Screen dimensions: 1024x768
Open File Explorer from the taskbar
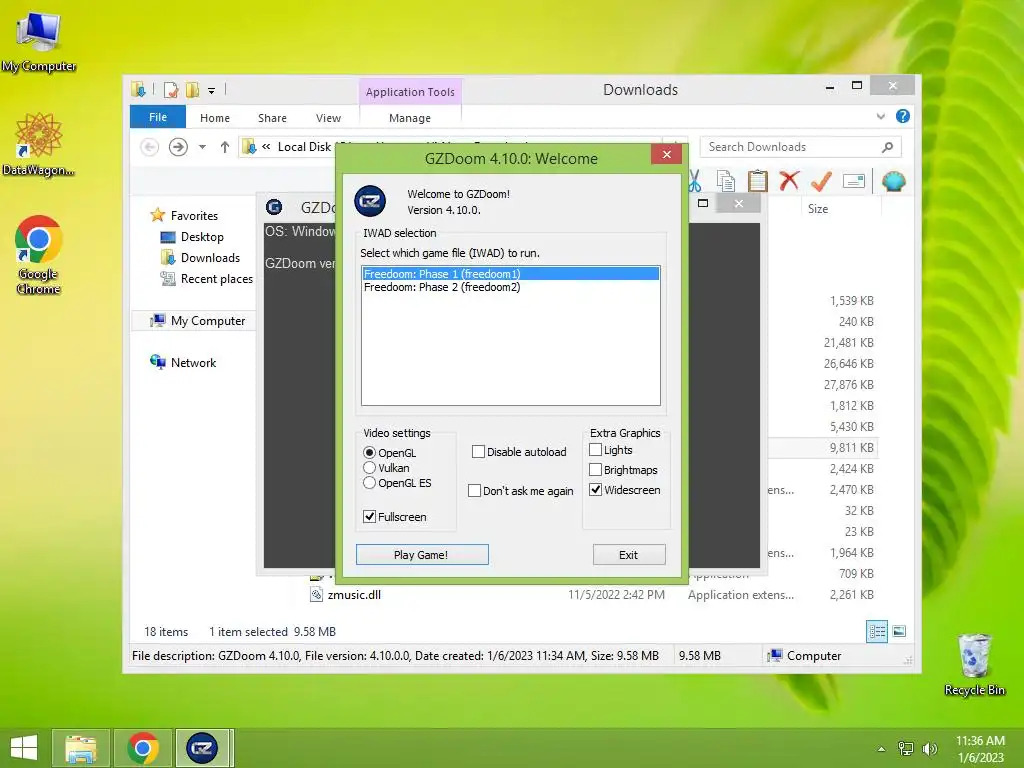pyautogui.click(x=81, y=748)
